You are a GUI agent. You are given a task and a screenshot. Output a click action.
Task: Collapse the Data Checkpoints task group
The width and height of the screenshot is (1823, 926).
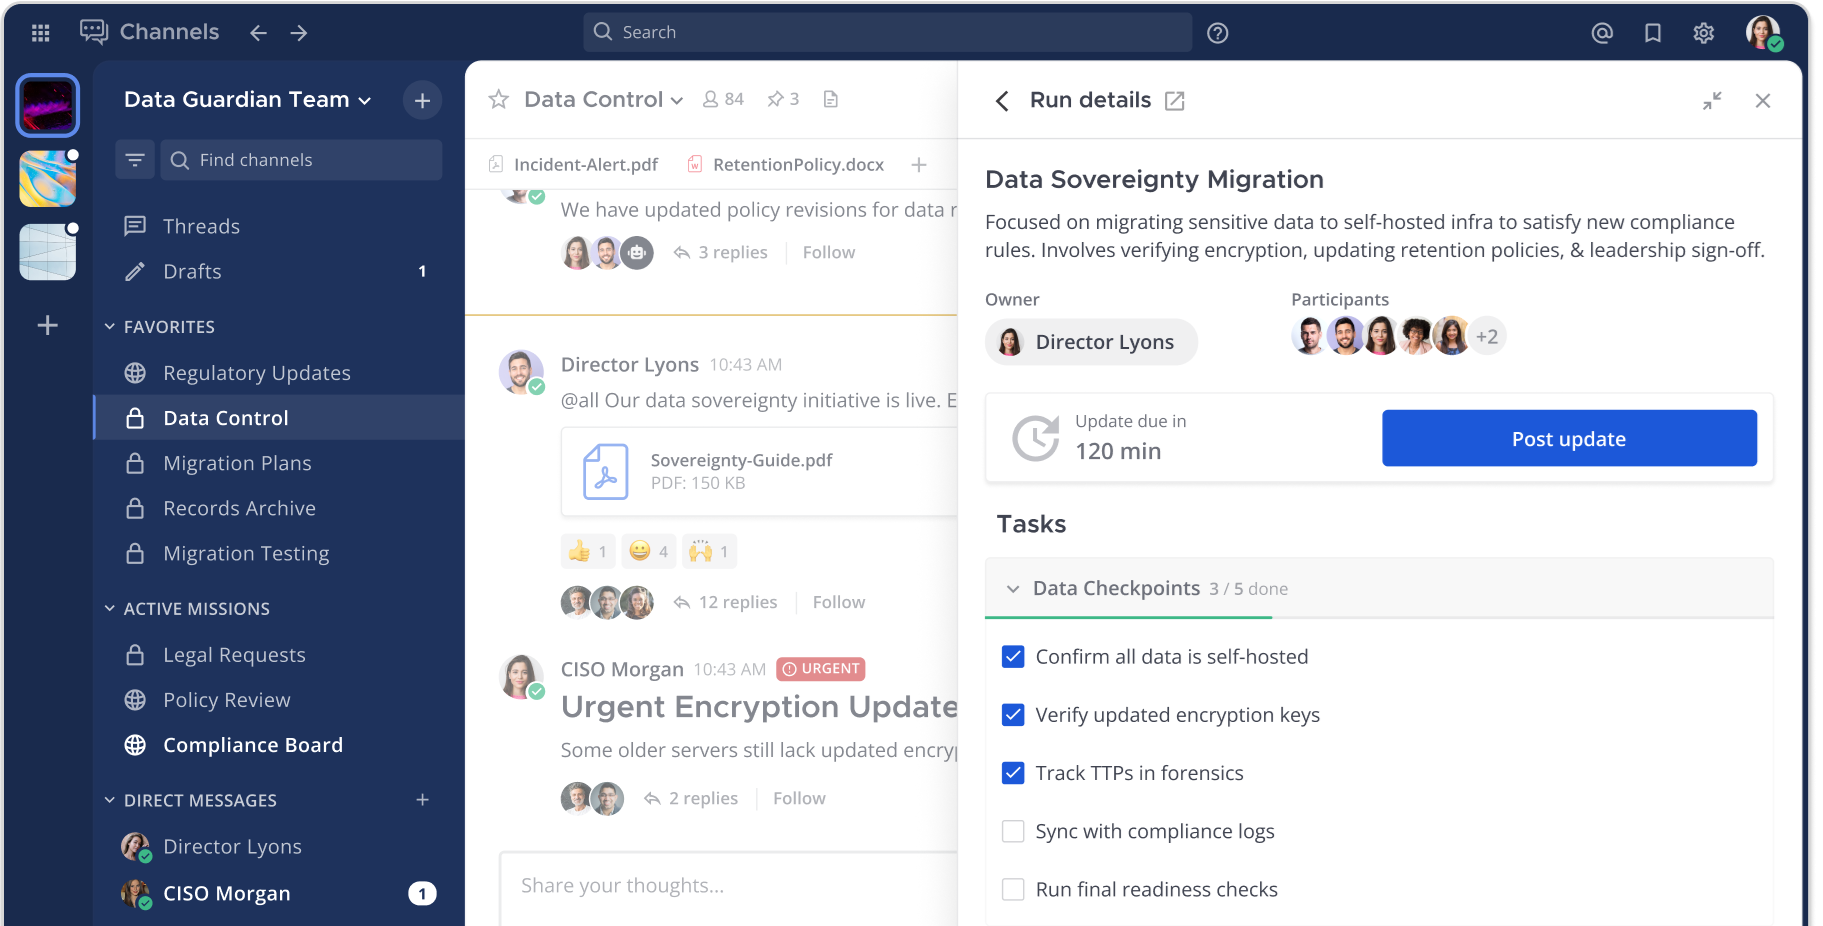[x=1012, y=589]
